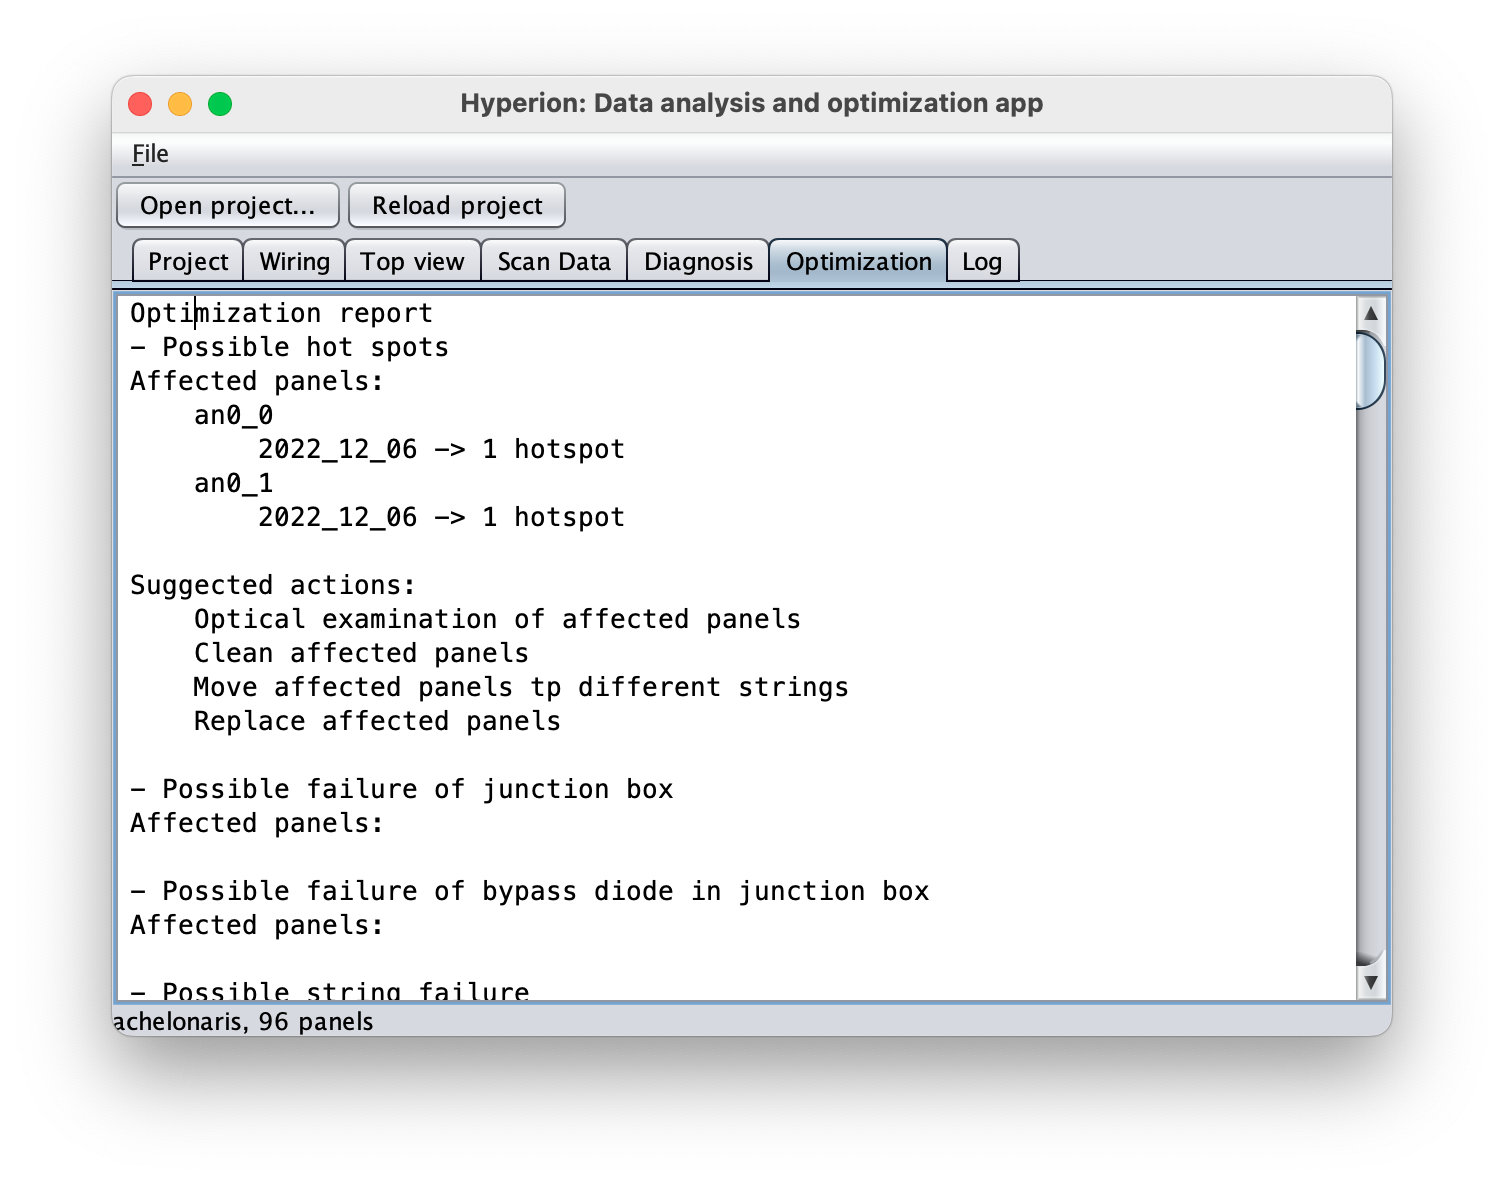Click the vertical scrollbar thumb
The height and width of the screenshot is (1184, 1504).
(1371, 370)
